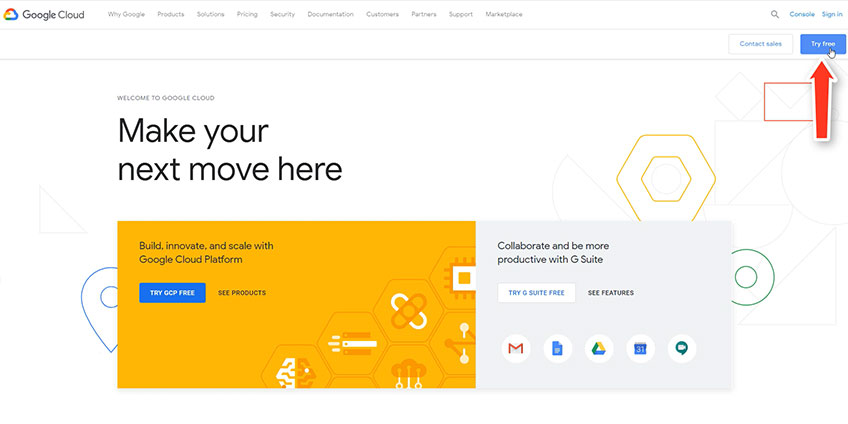Screen dimensions: 848x424
Task: Click the Build, innovate, and scale text
Action: [206, 253]
